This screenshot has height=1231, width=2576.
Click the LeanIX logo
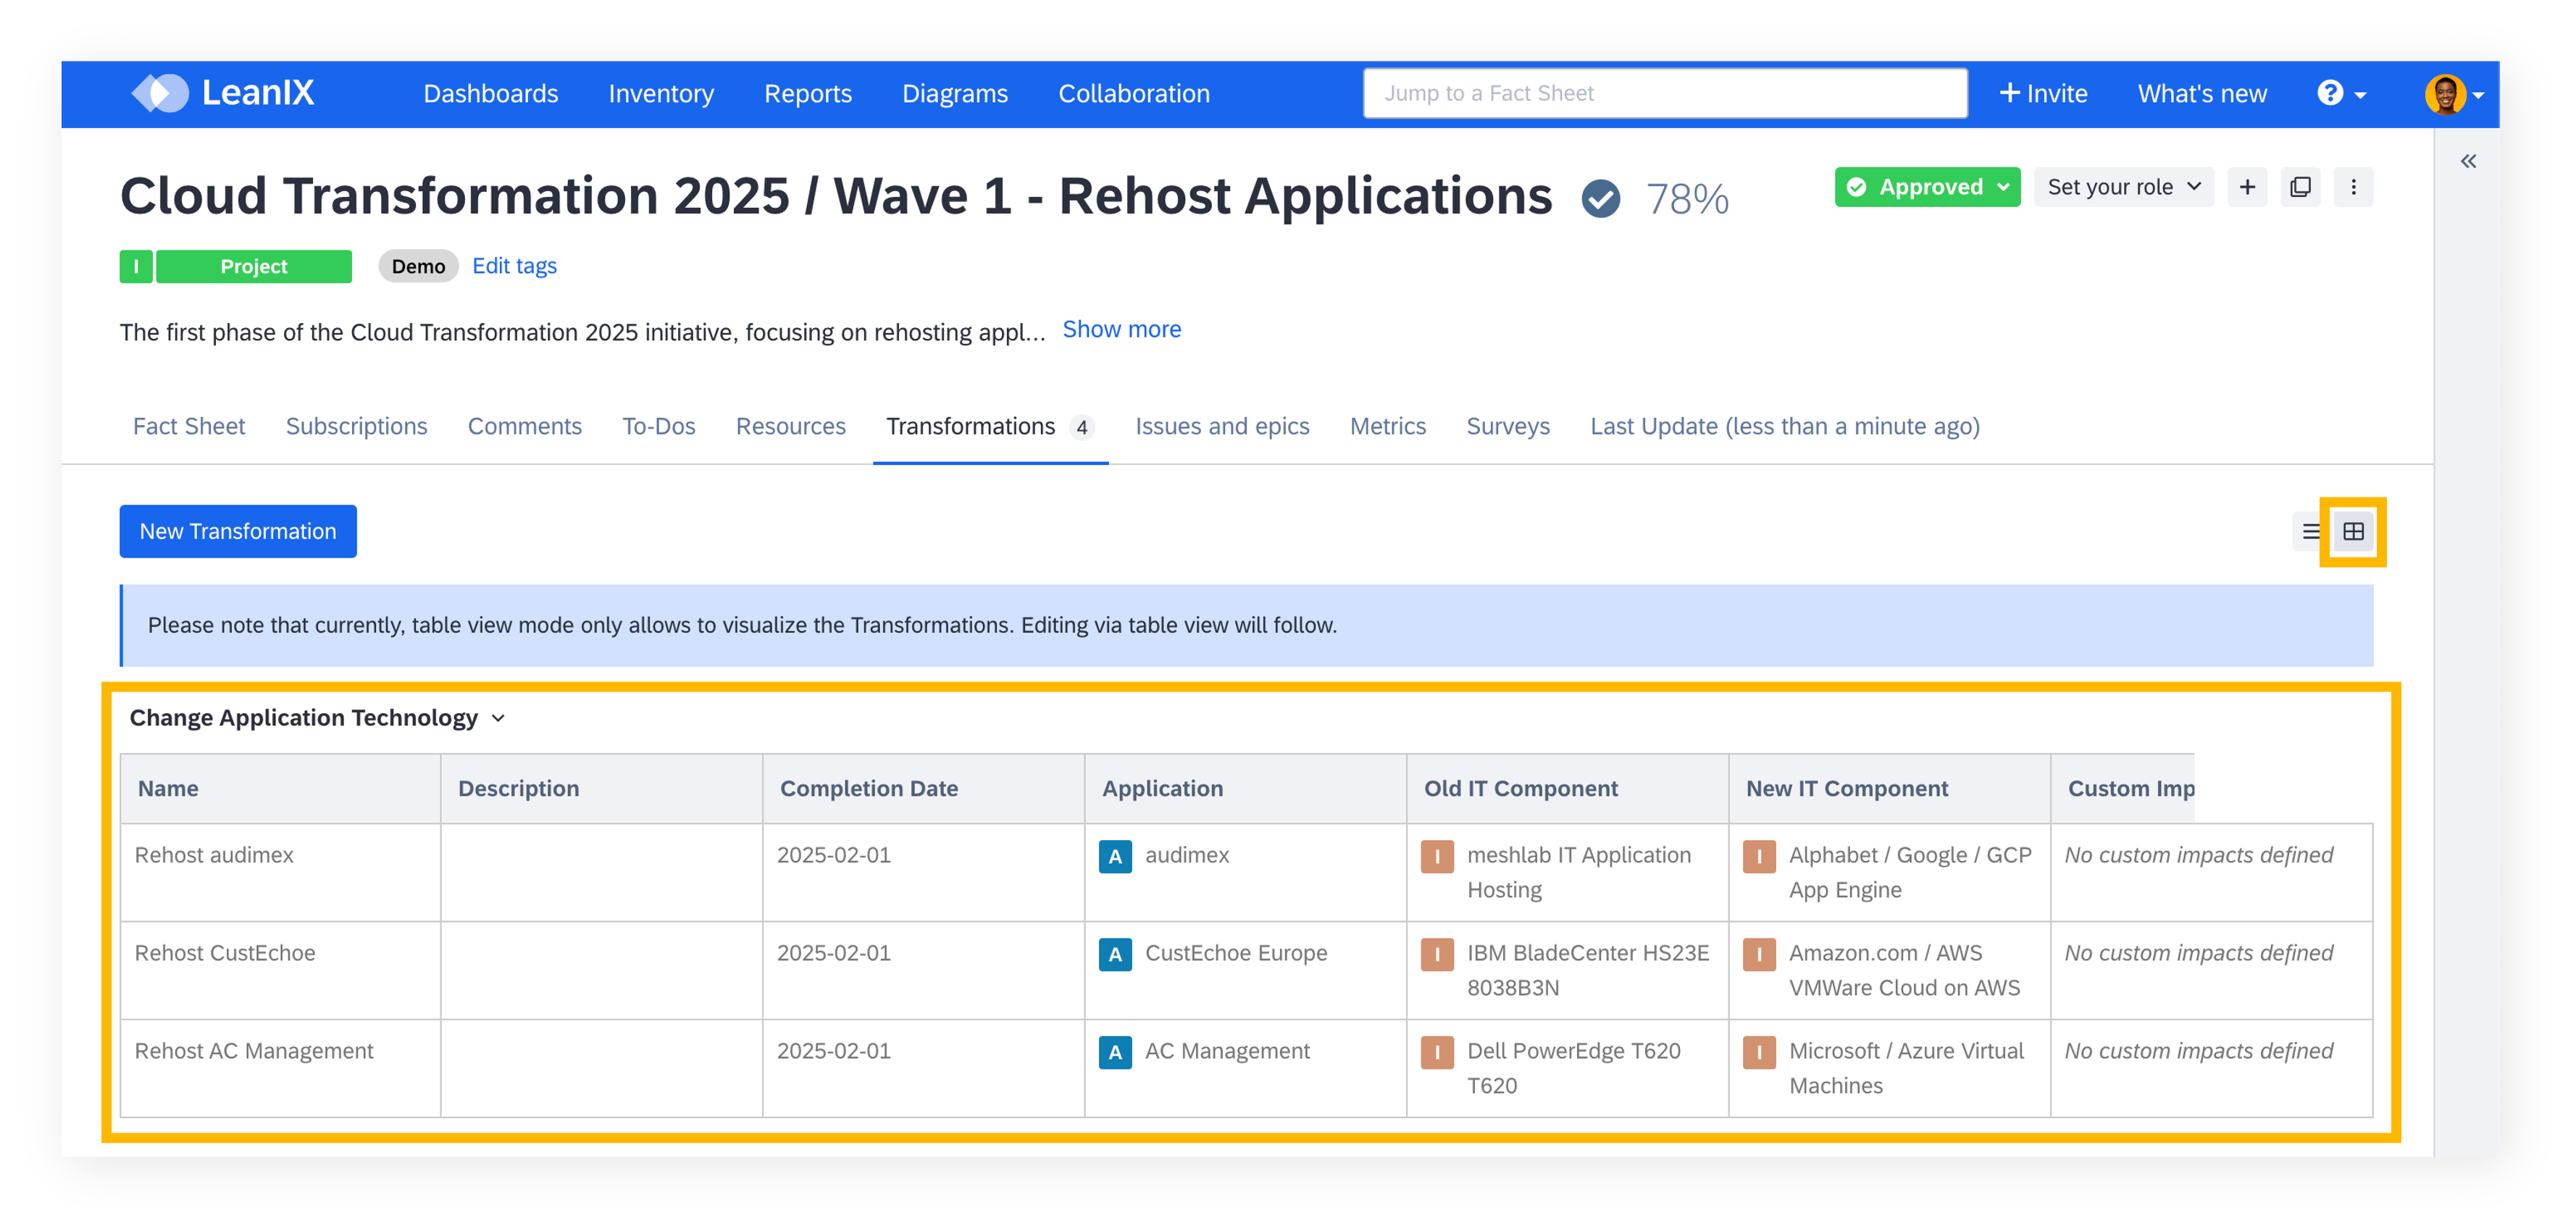[x=223, y=93]
